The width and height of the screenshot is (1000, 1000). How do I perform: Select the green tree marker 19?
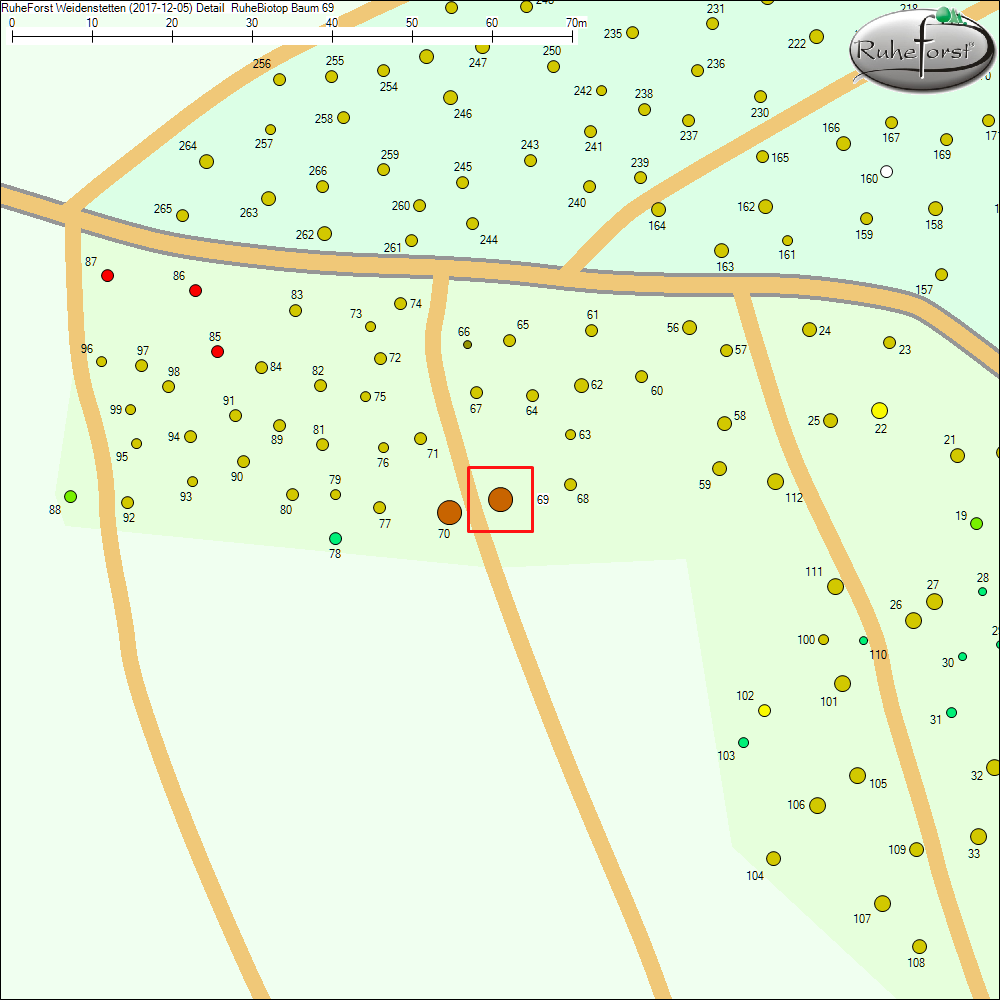coord(976,522)
